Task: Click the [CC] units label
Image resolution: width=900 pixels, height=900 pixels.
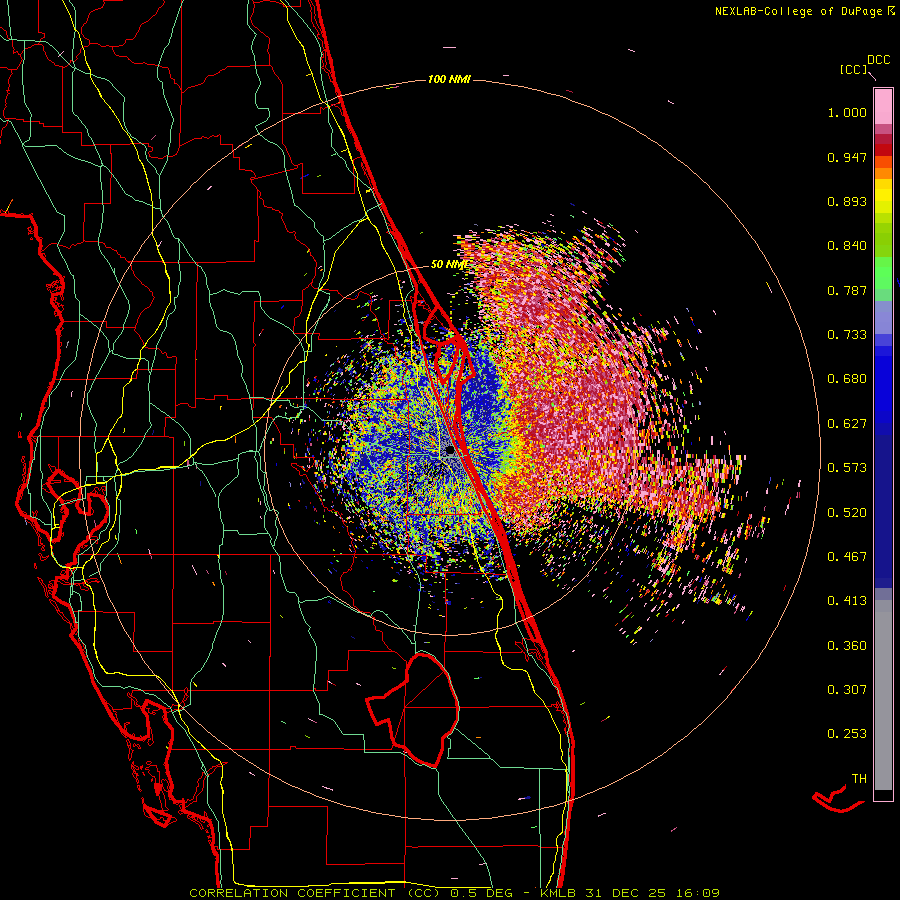Action: tap(854, 69)
